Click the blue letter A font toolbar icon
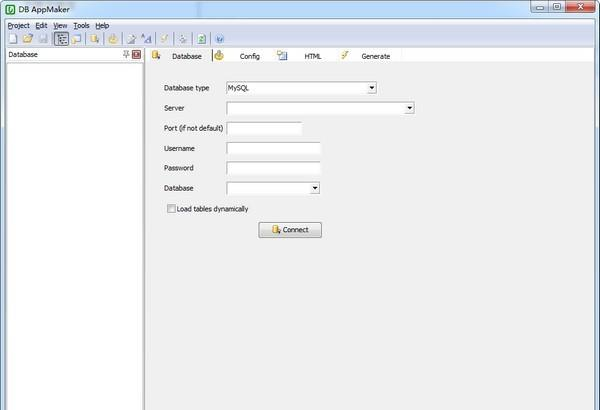This screenshot has height=410, width=600. [x=146, y=39]
